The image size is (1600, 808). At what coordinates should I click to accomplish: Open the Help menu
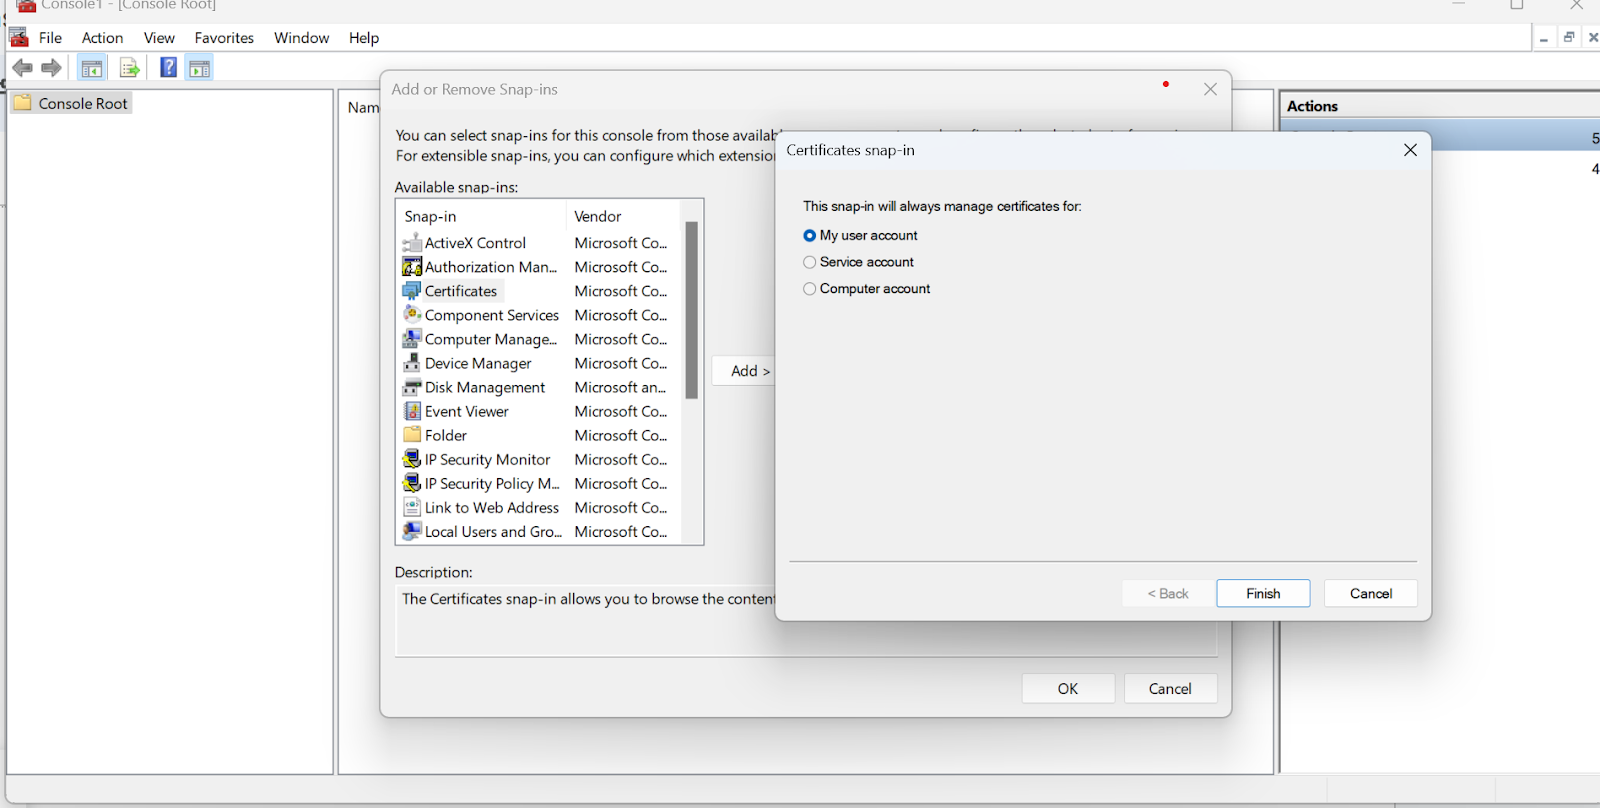coord(364,38)
